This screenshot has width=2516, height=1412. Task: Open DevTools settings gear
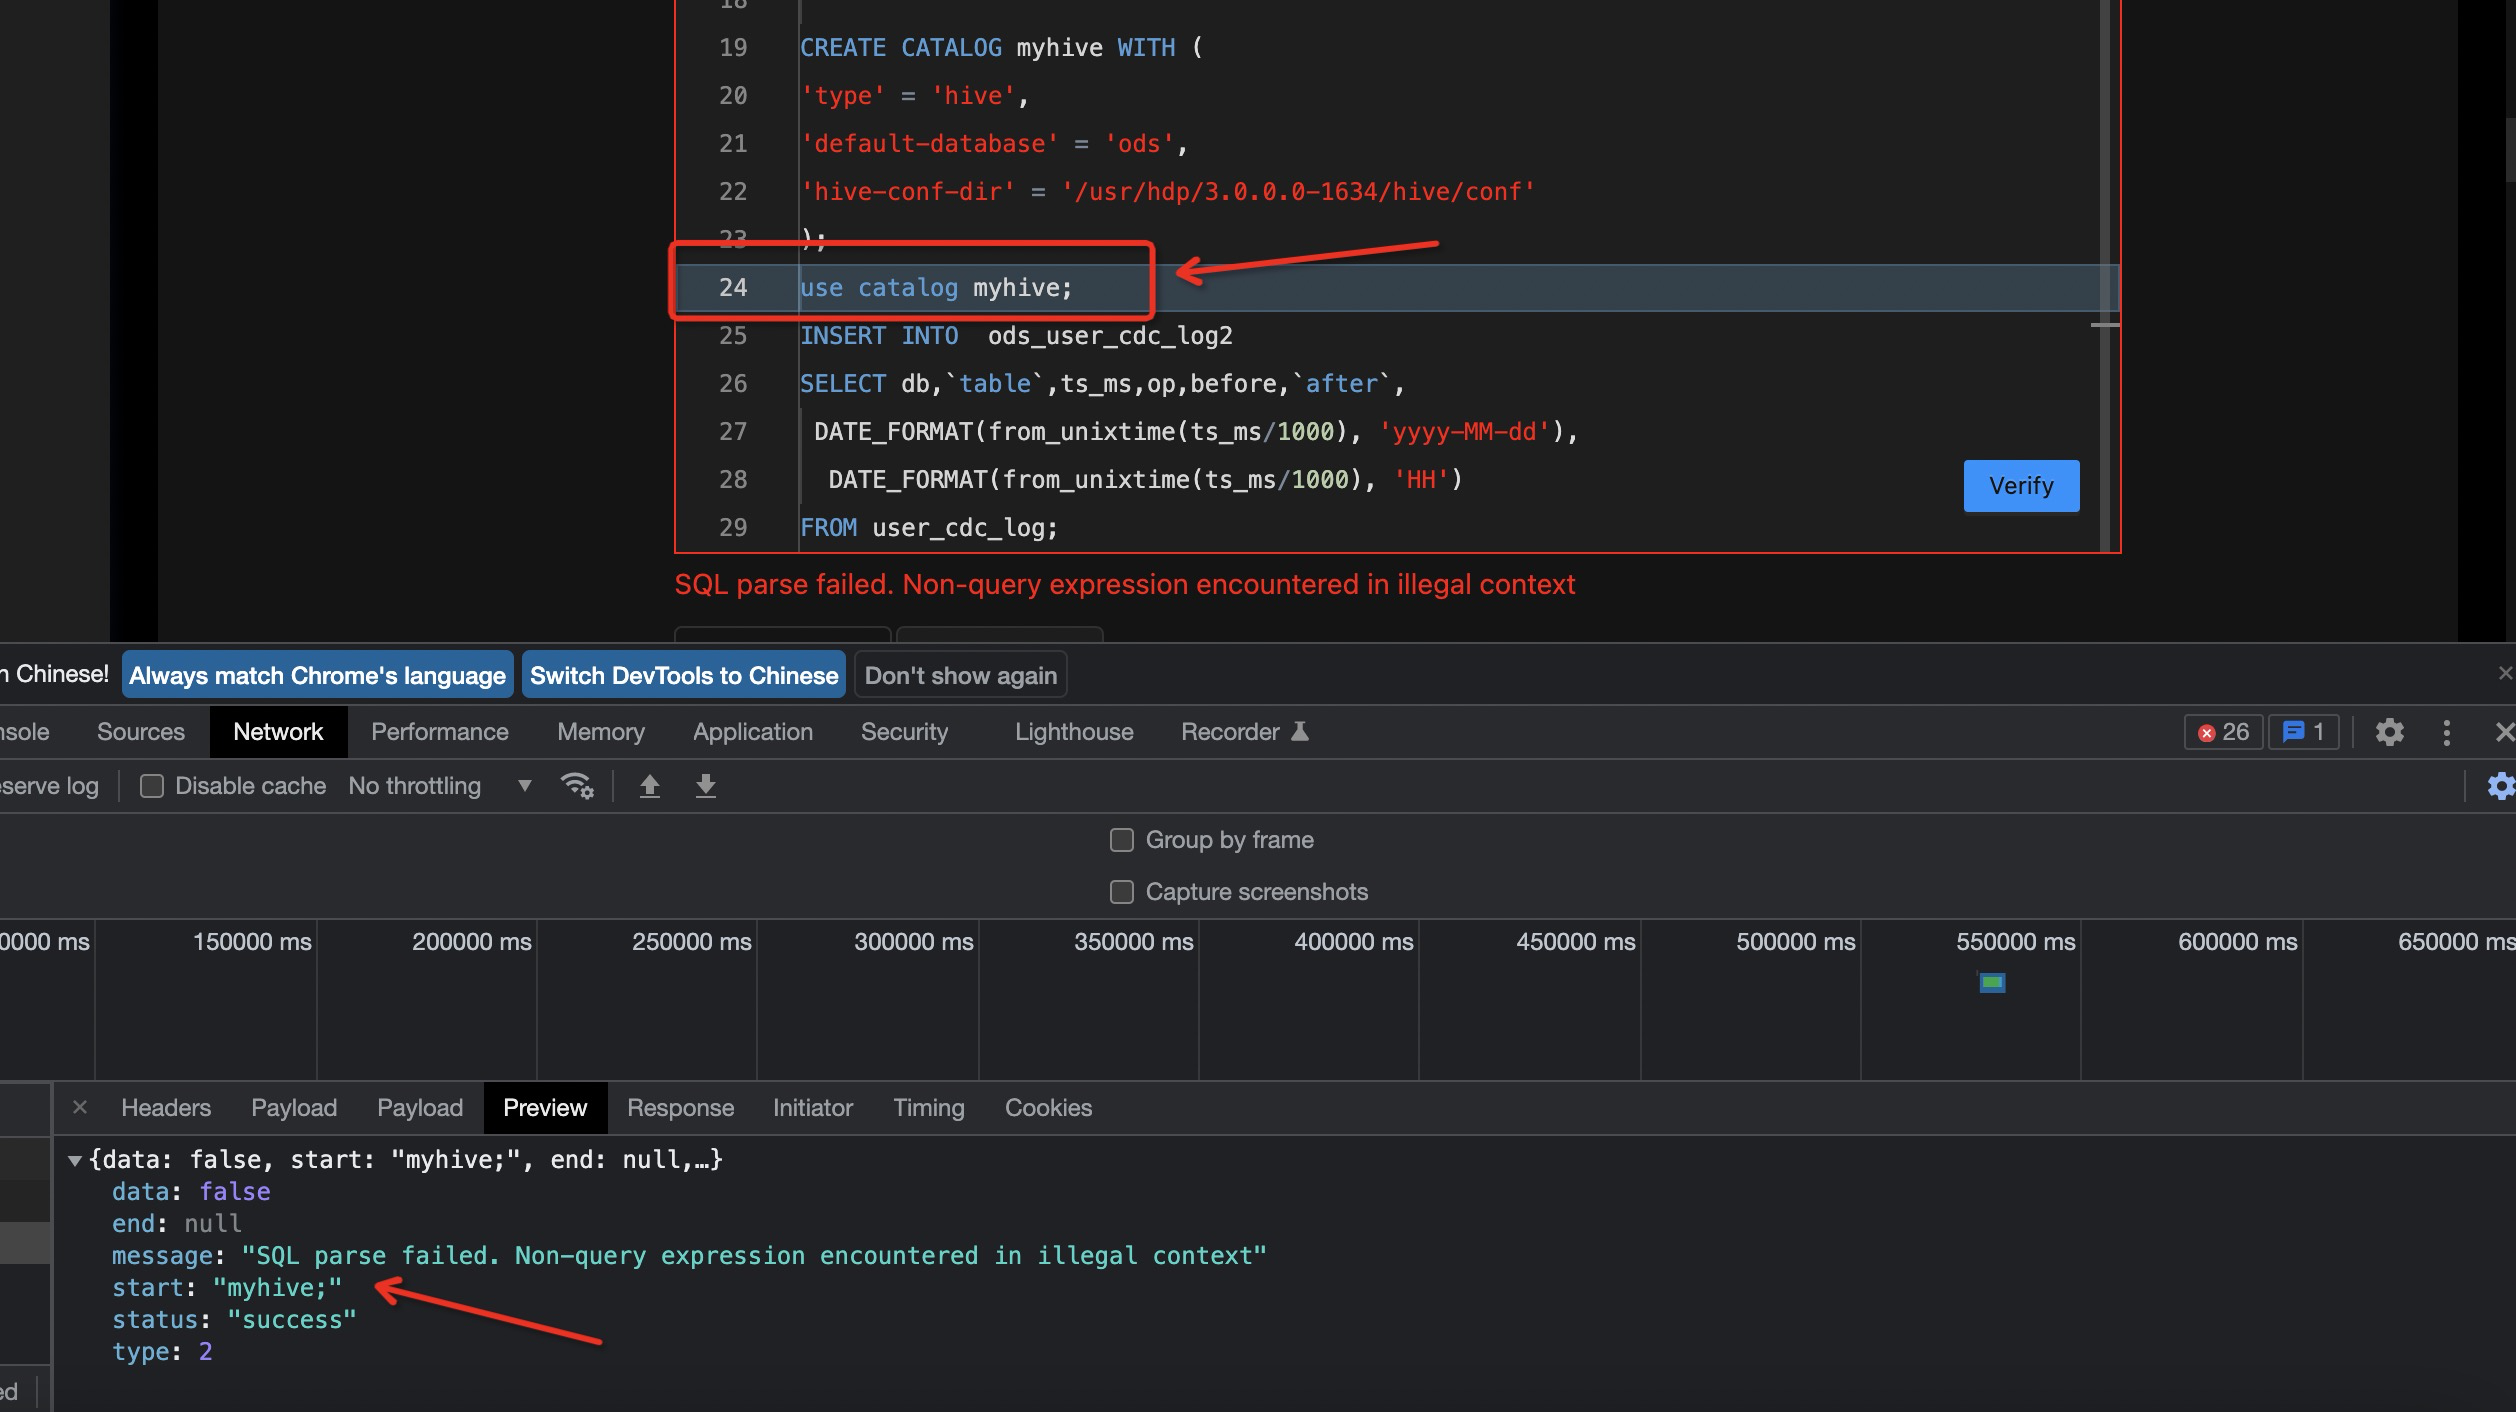click(x=2390, y=731)
